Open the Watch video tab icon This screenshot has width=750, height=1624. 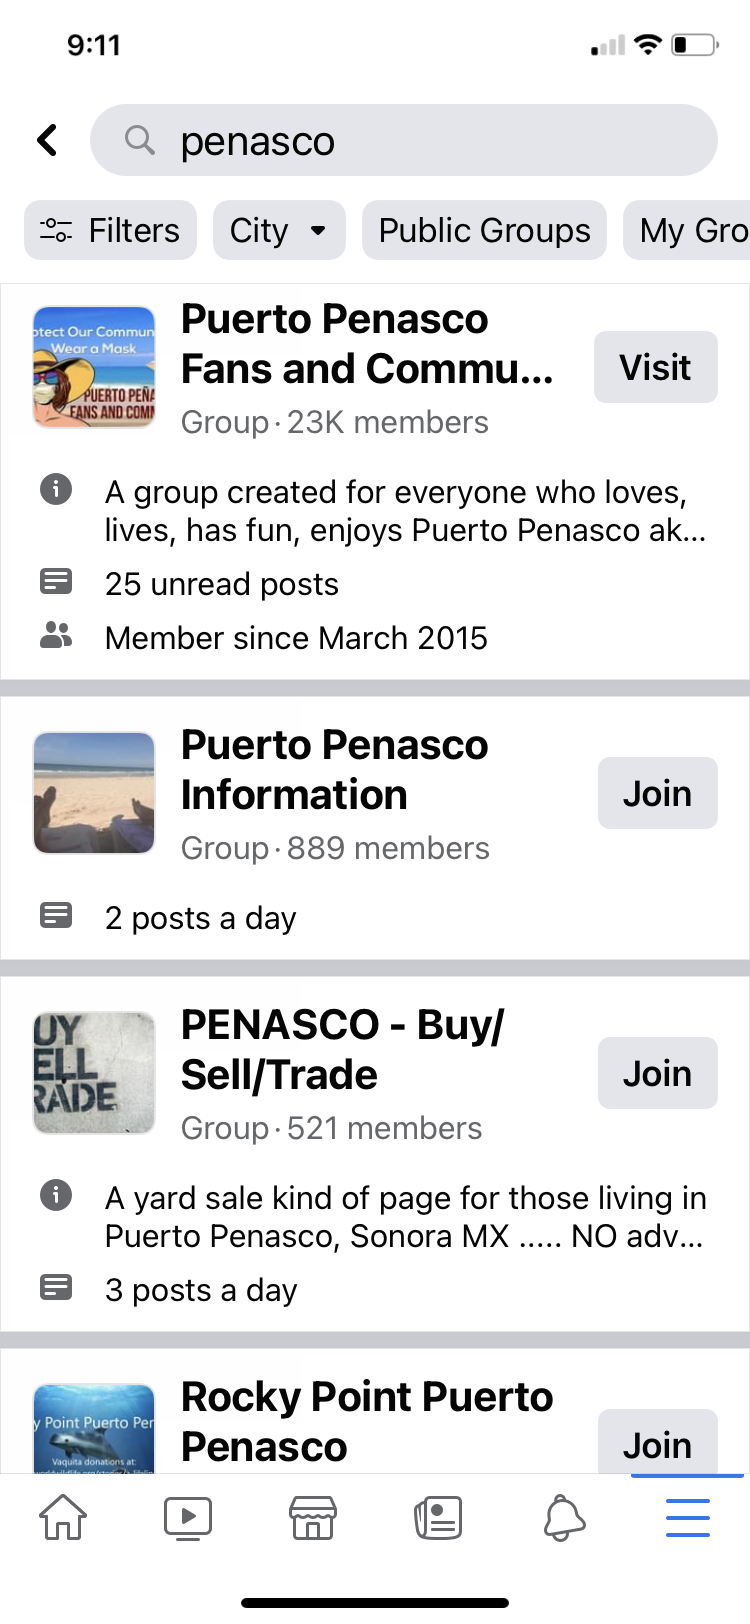[188, 1517]
